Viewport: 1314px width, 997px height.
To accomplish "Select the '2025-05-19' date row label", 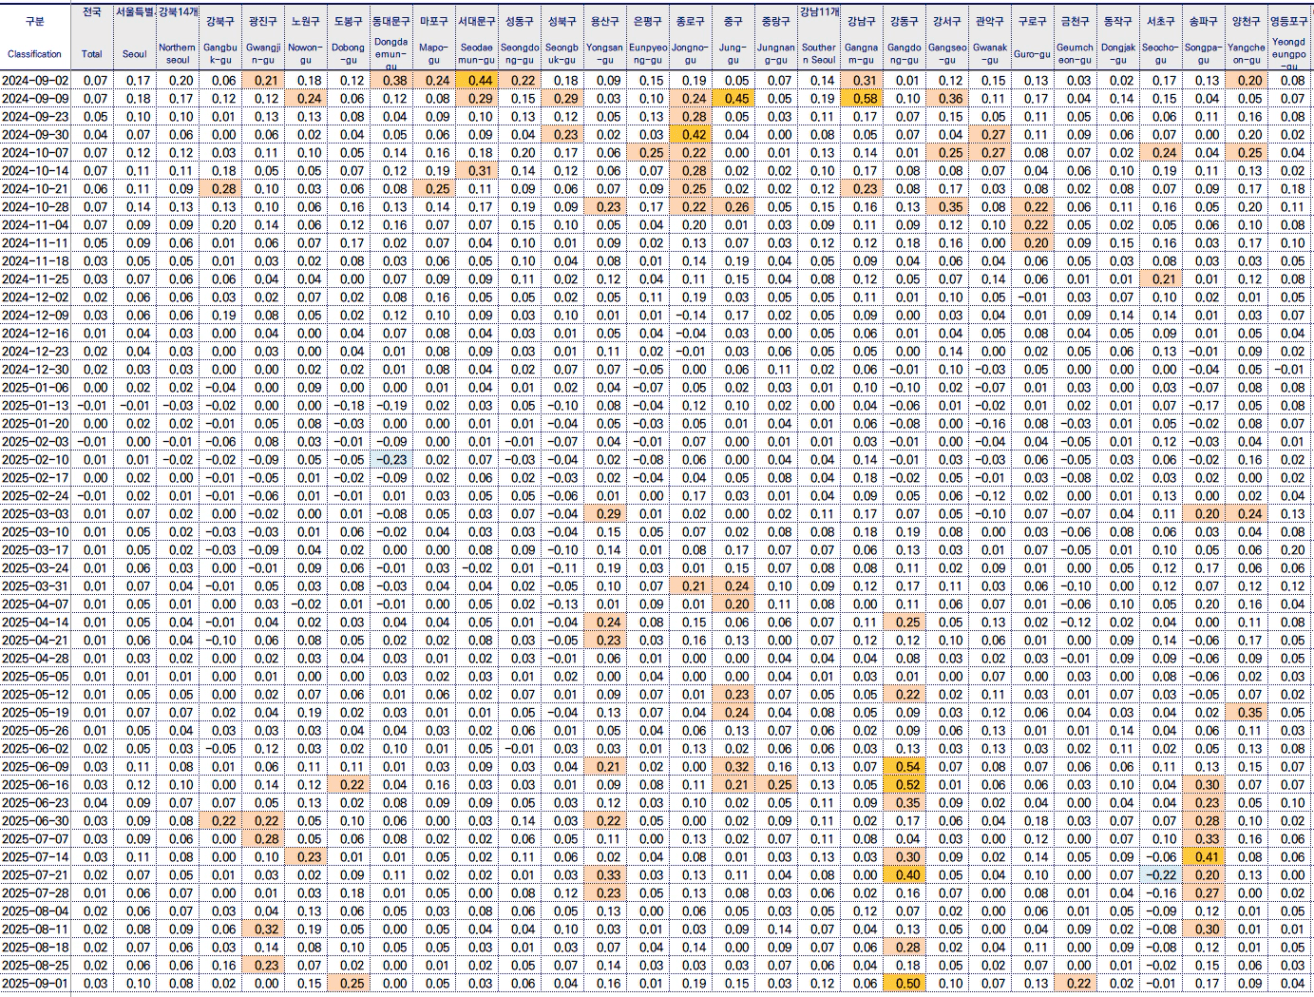I will tap(34, 711).
